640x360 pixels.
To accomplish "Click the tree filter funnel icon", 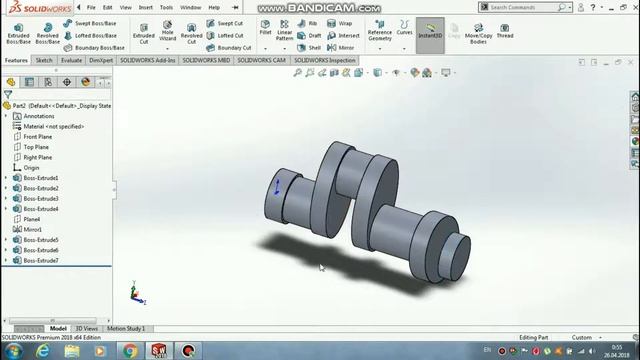I will click(8, 95).
